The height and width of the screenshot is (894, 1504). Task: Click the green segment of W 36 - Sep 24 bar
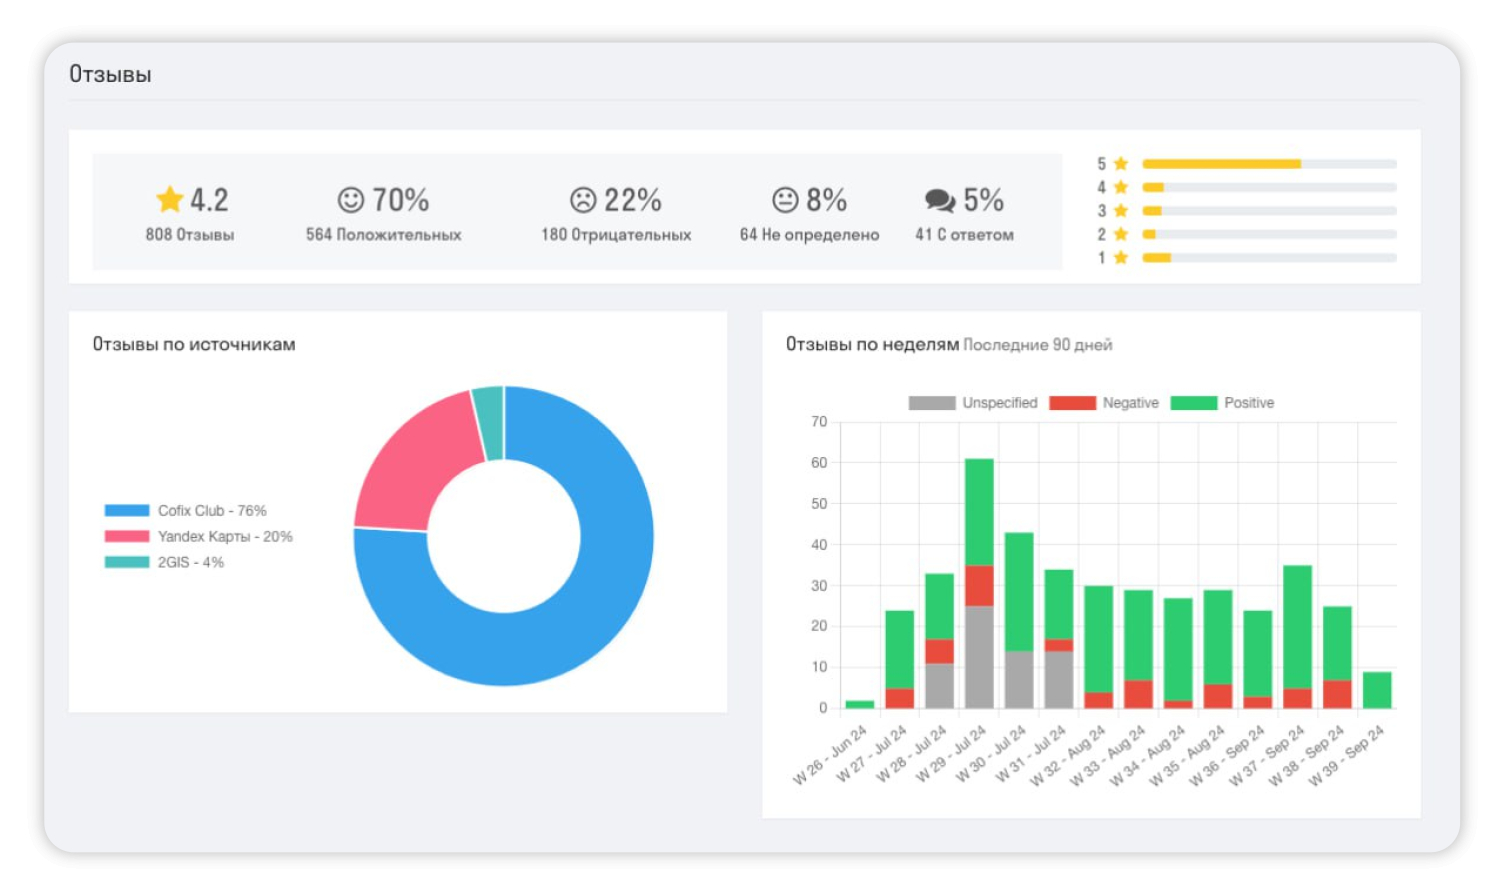(1258, 654)
